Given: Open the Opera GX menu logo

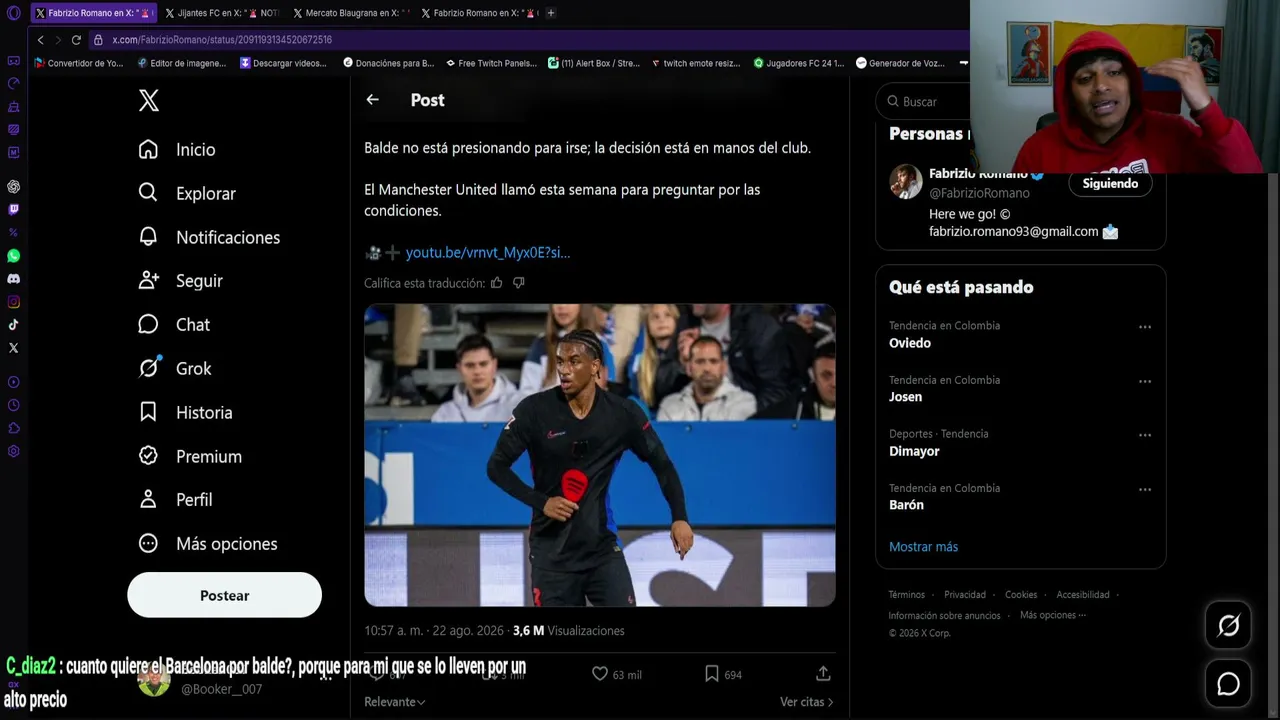Looking at the screenshot, I should pos(13,13).
